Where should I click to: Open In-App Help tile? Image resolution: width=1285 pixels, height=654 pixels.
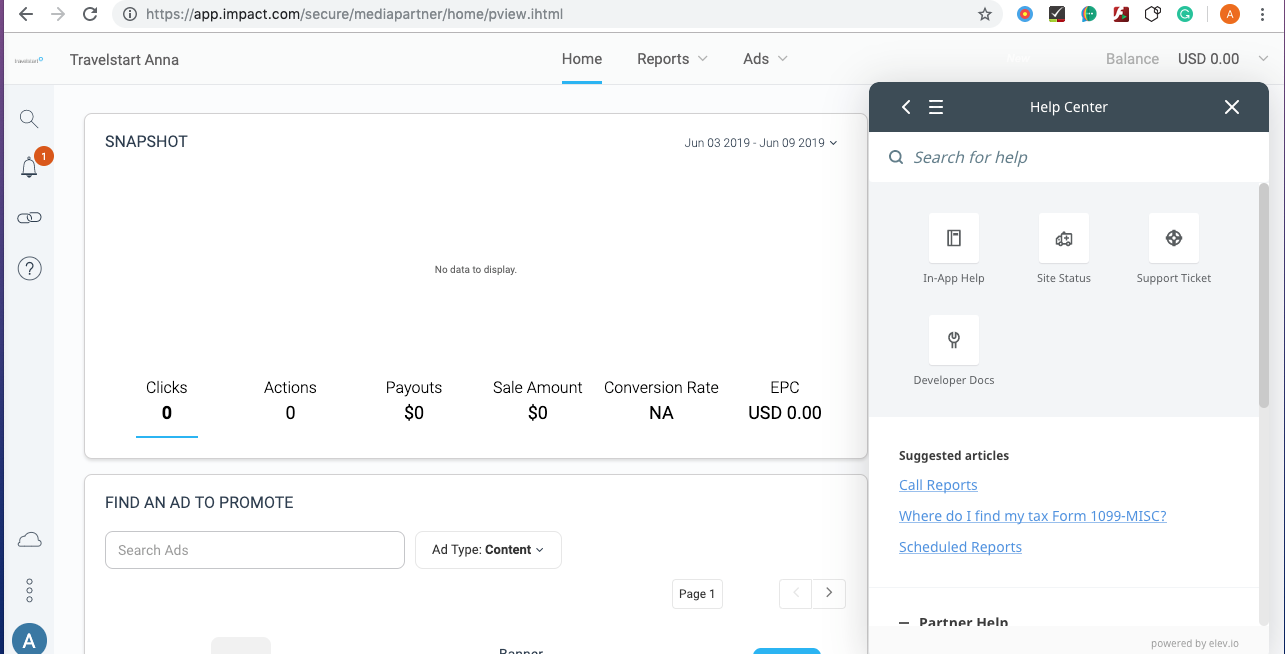tap(954, 249)
